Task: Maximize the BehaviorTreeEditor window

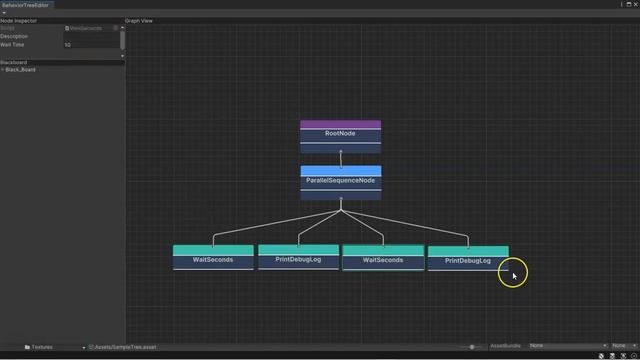Action: (x=629, y=4)
